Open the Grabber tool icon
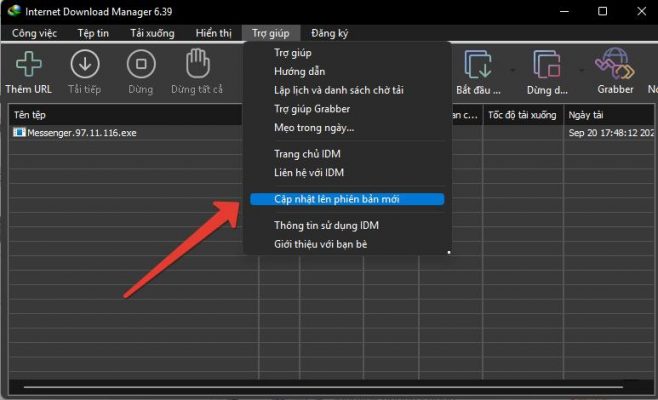Image resolution: width=658 pixels, height=400 pixels. coord(614,66)
